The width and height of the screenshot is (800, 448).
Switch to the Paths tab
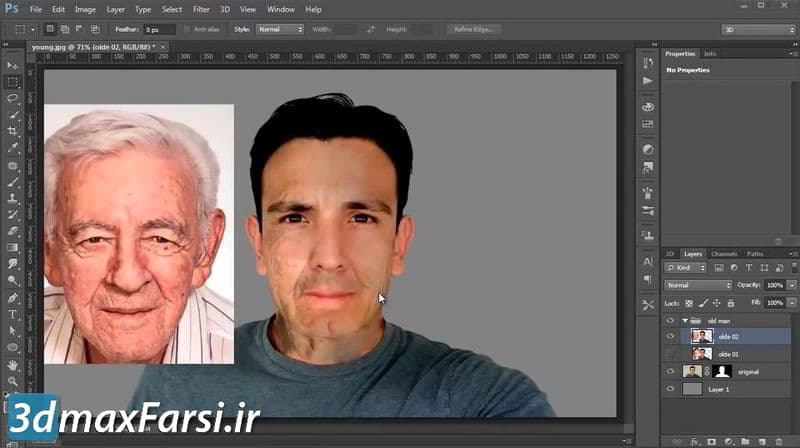pos(755,254)
